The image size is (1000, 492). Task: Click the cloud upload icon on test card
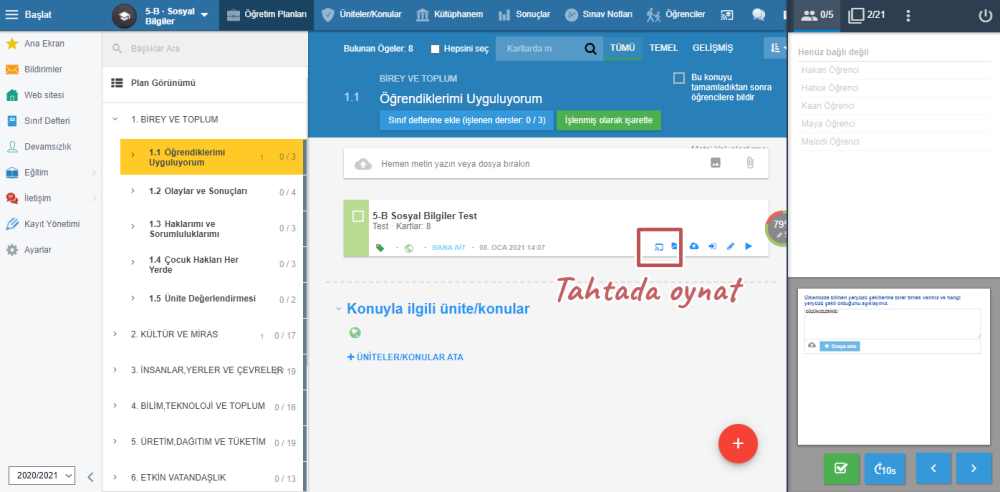click(x=695, y=246)
